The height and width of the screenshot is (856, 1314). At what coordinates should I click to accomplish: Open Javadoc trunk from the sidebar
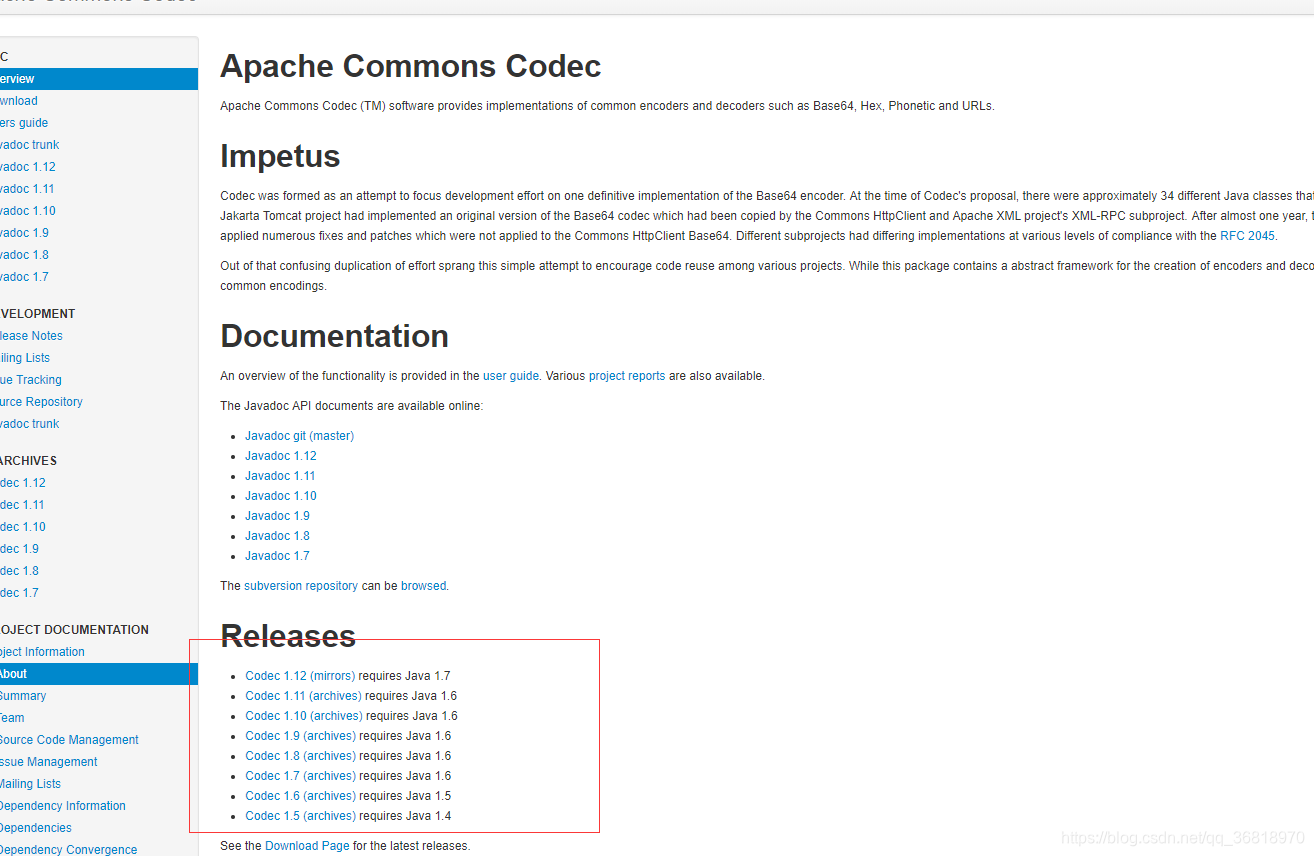point(30,144)
